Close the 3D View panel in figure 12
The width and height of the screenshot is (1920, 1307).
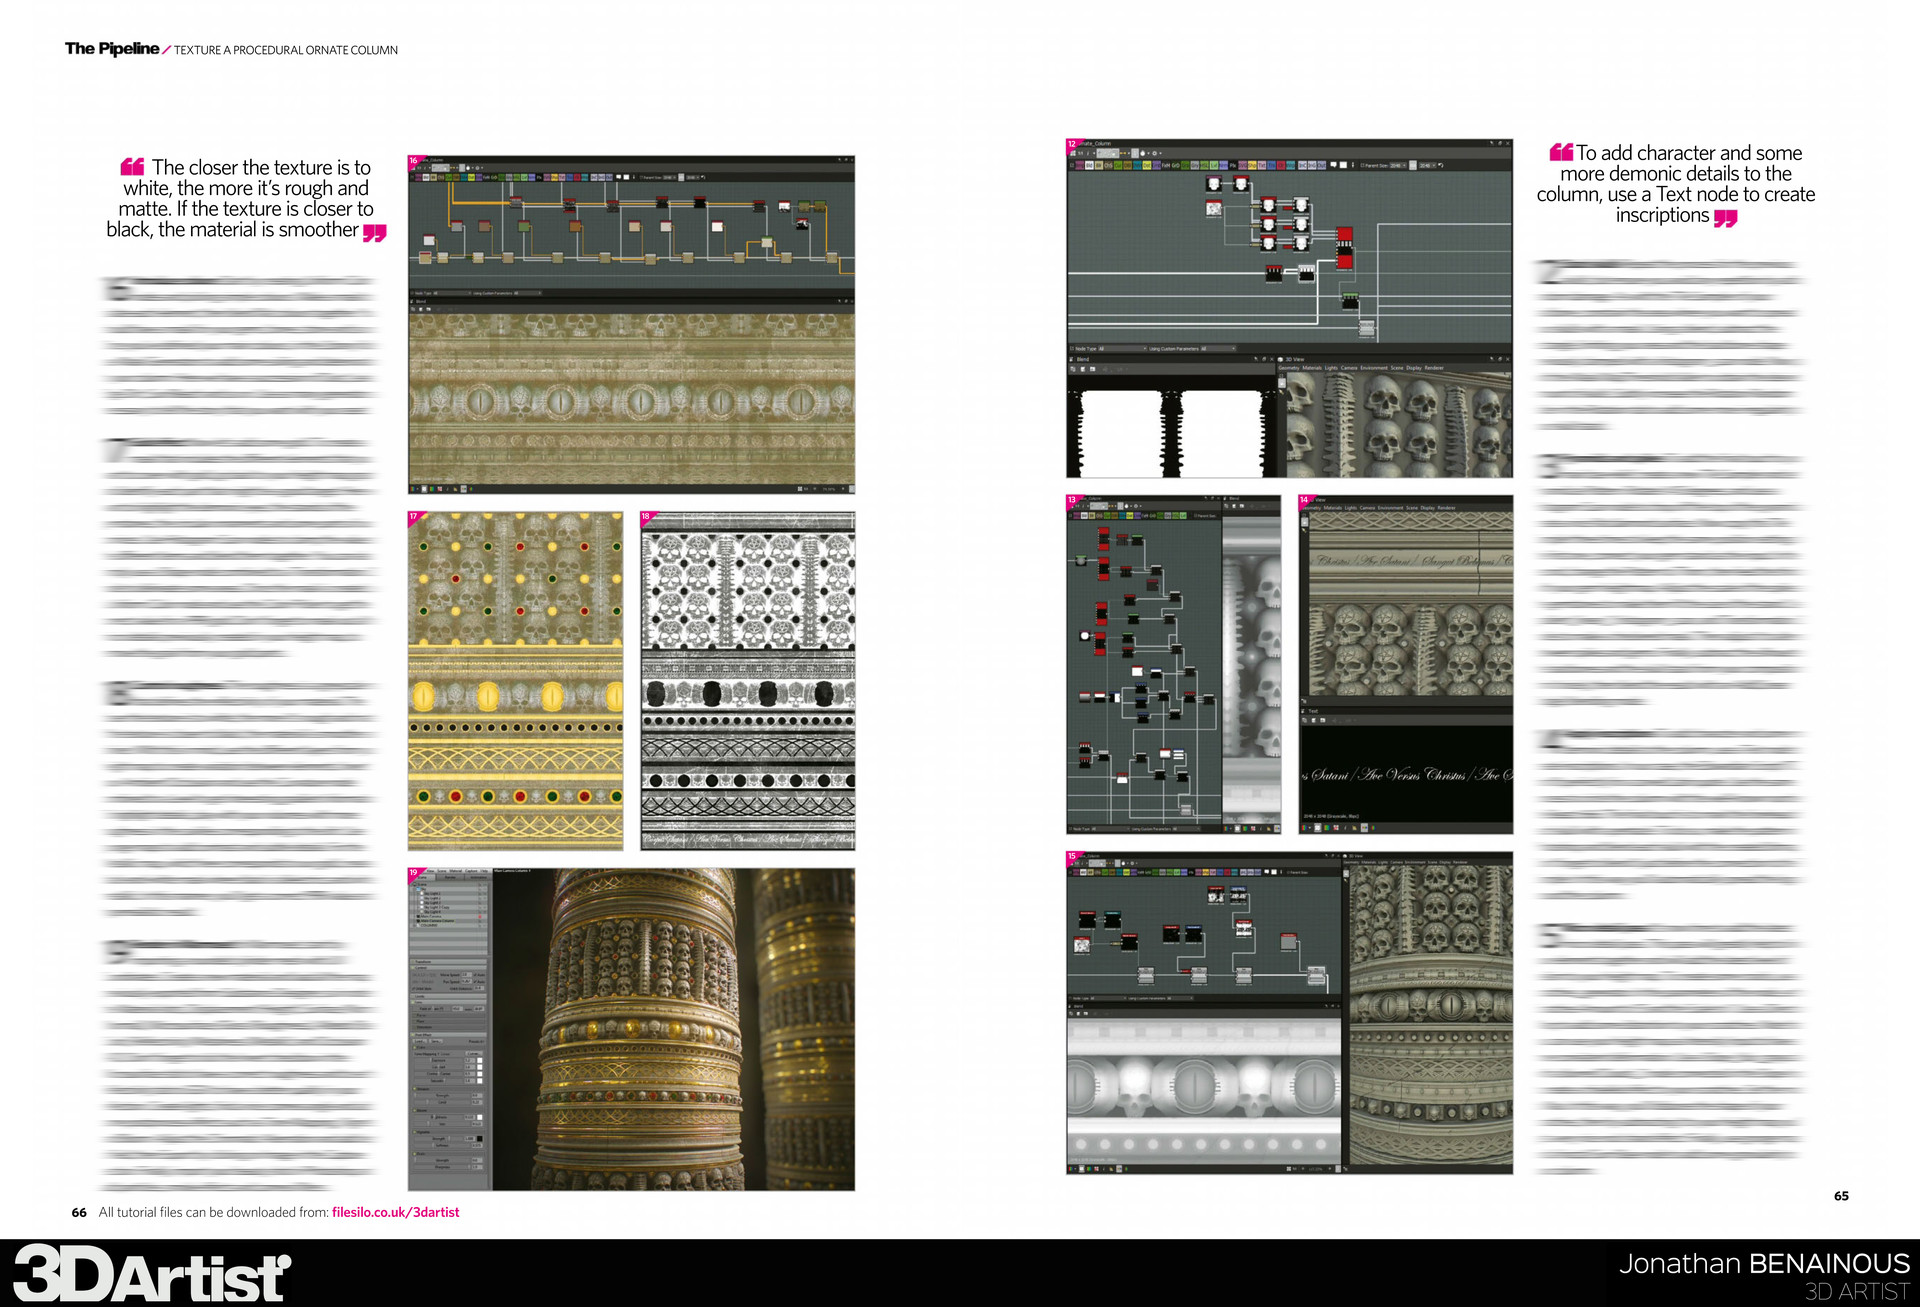click(1507, 359)
